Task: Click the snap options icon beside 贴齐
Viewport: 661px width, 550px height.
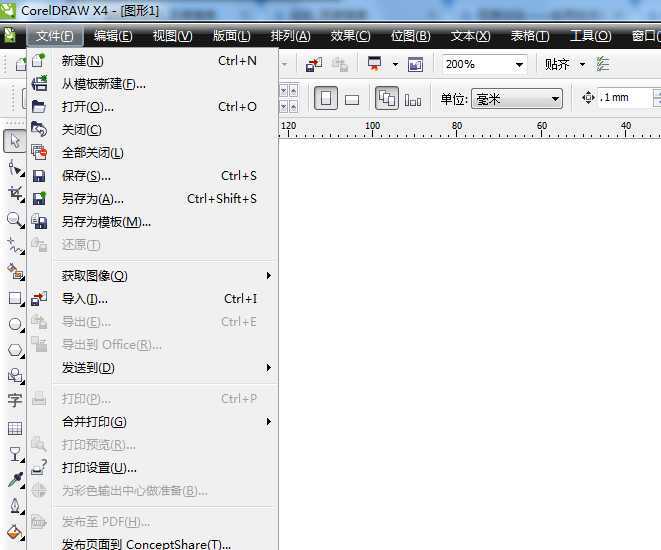Action: click(602, 64)
